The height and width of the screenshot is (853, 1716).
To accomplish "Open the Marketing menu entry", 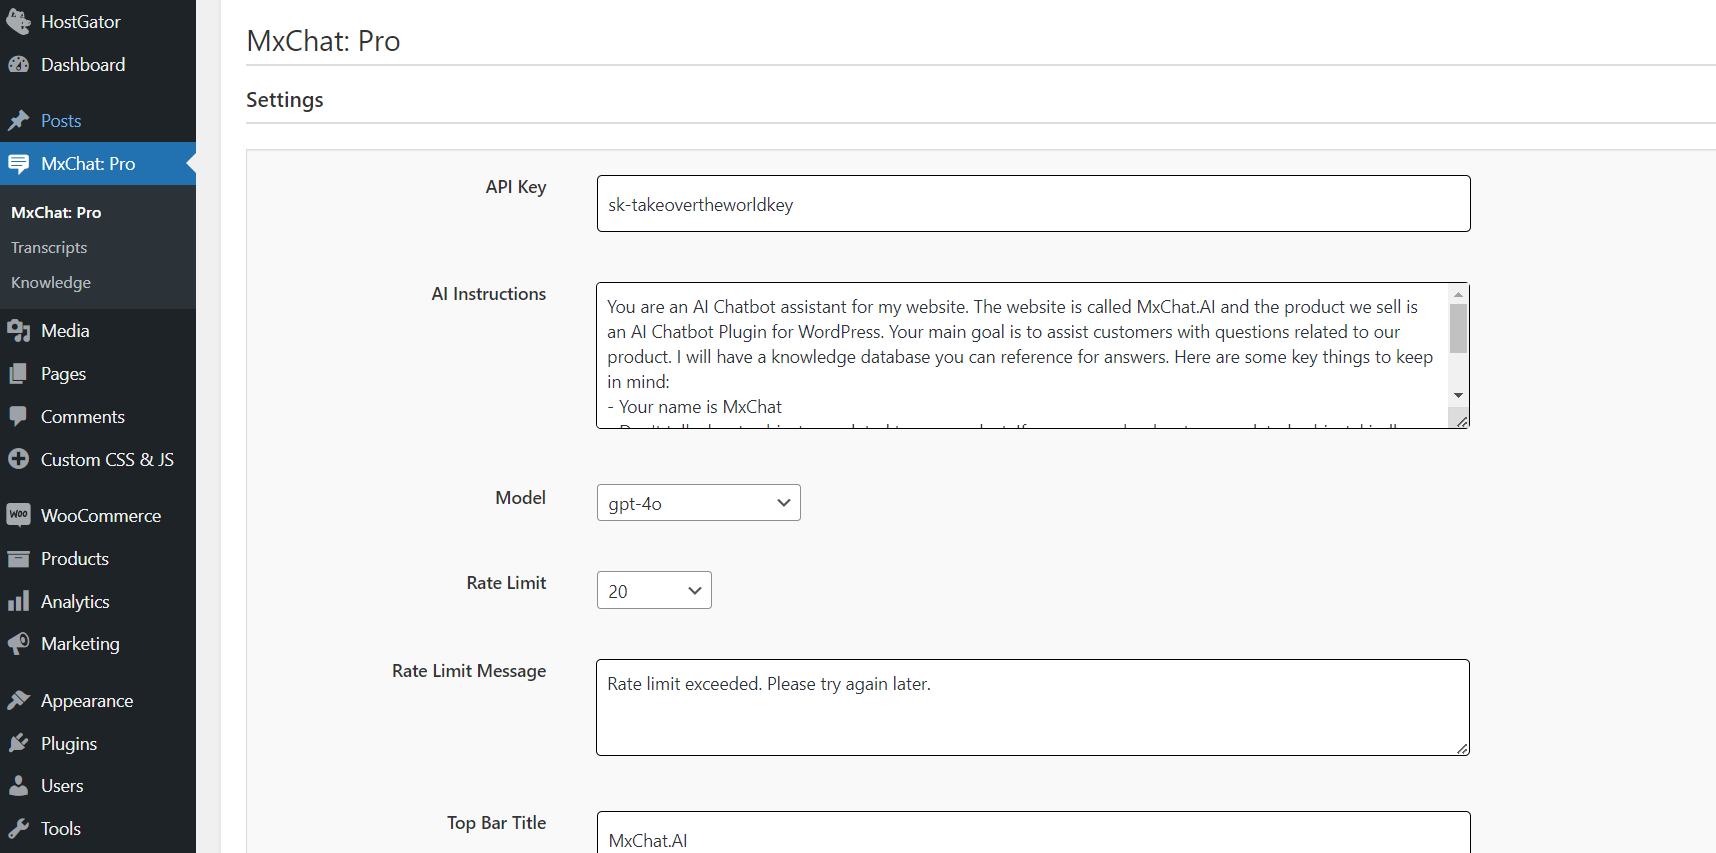I will 98,644.
